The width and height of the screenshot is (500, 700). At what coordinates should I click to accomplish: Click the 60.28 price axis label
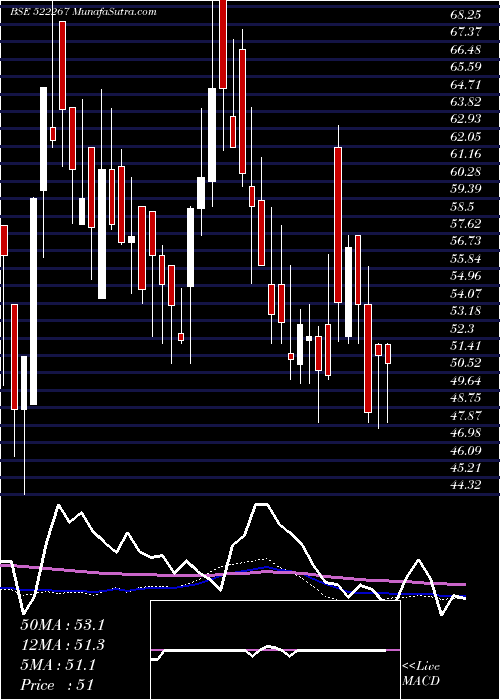(466, 171)
